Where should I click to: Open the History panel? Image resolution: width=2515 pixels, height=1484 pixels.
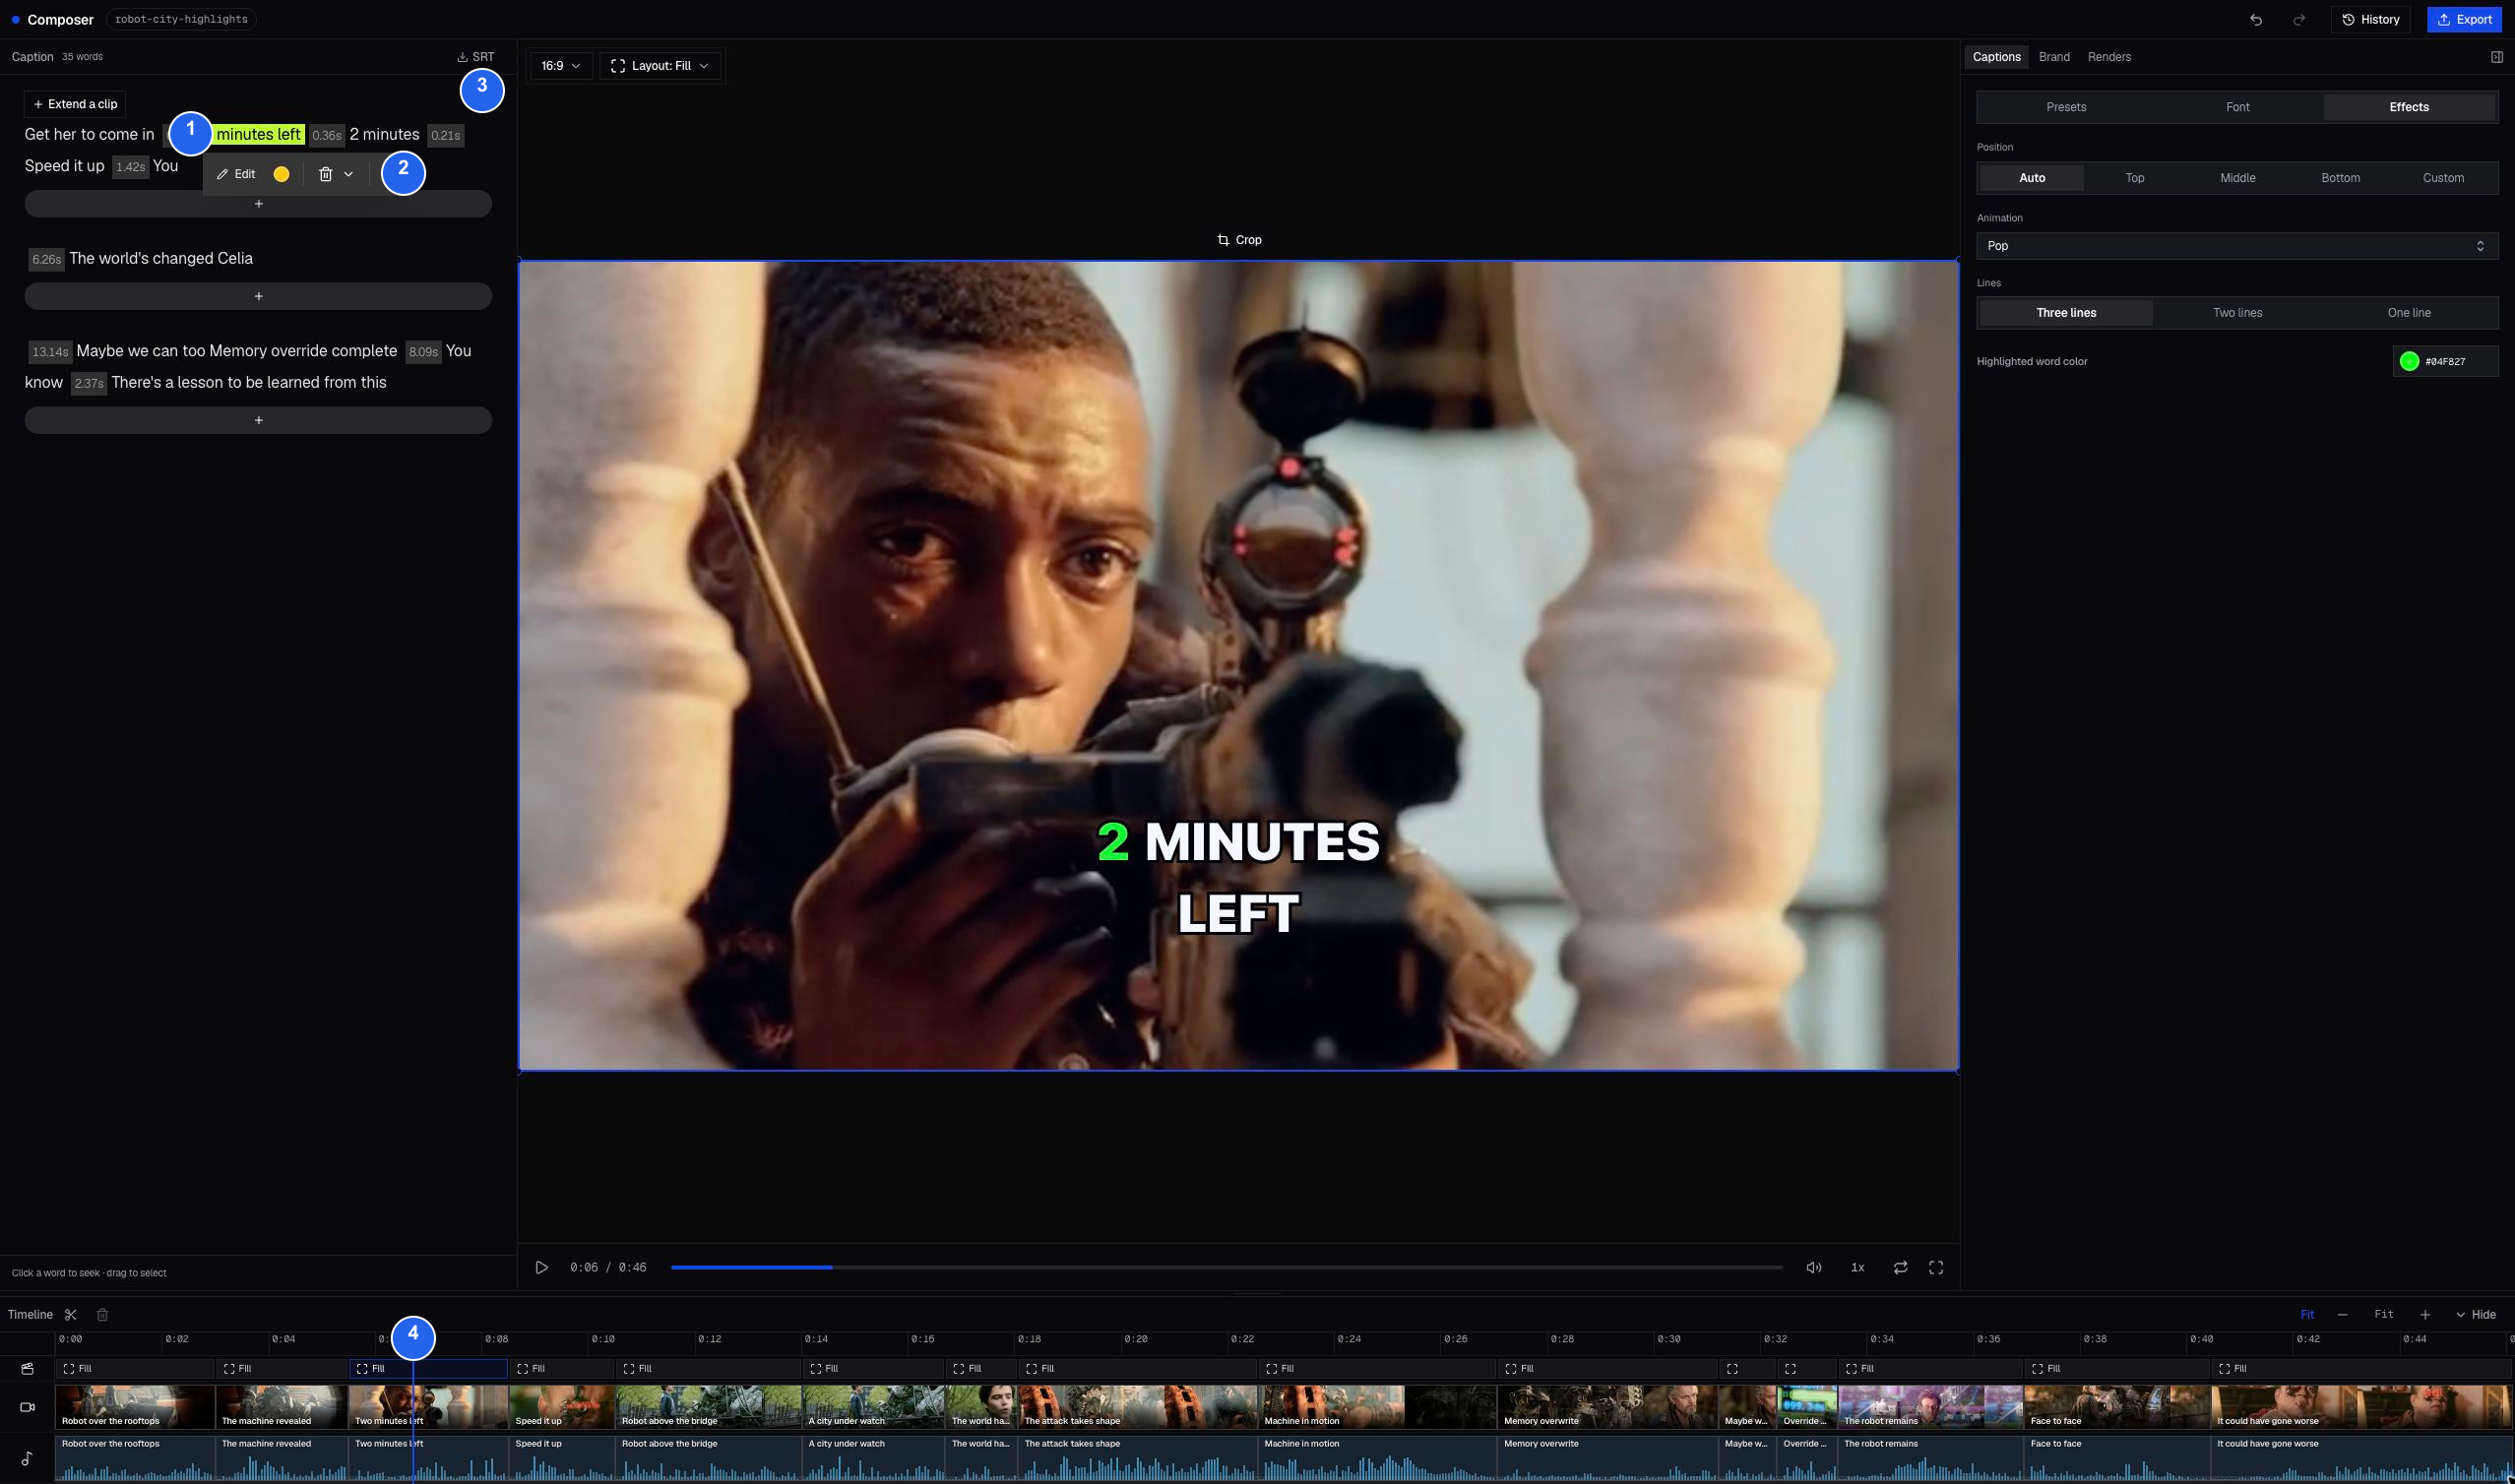[x=2370, y=20]
